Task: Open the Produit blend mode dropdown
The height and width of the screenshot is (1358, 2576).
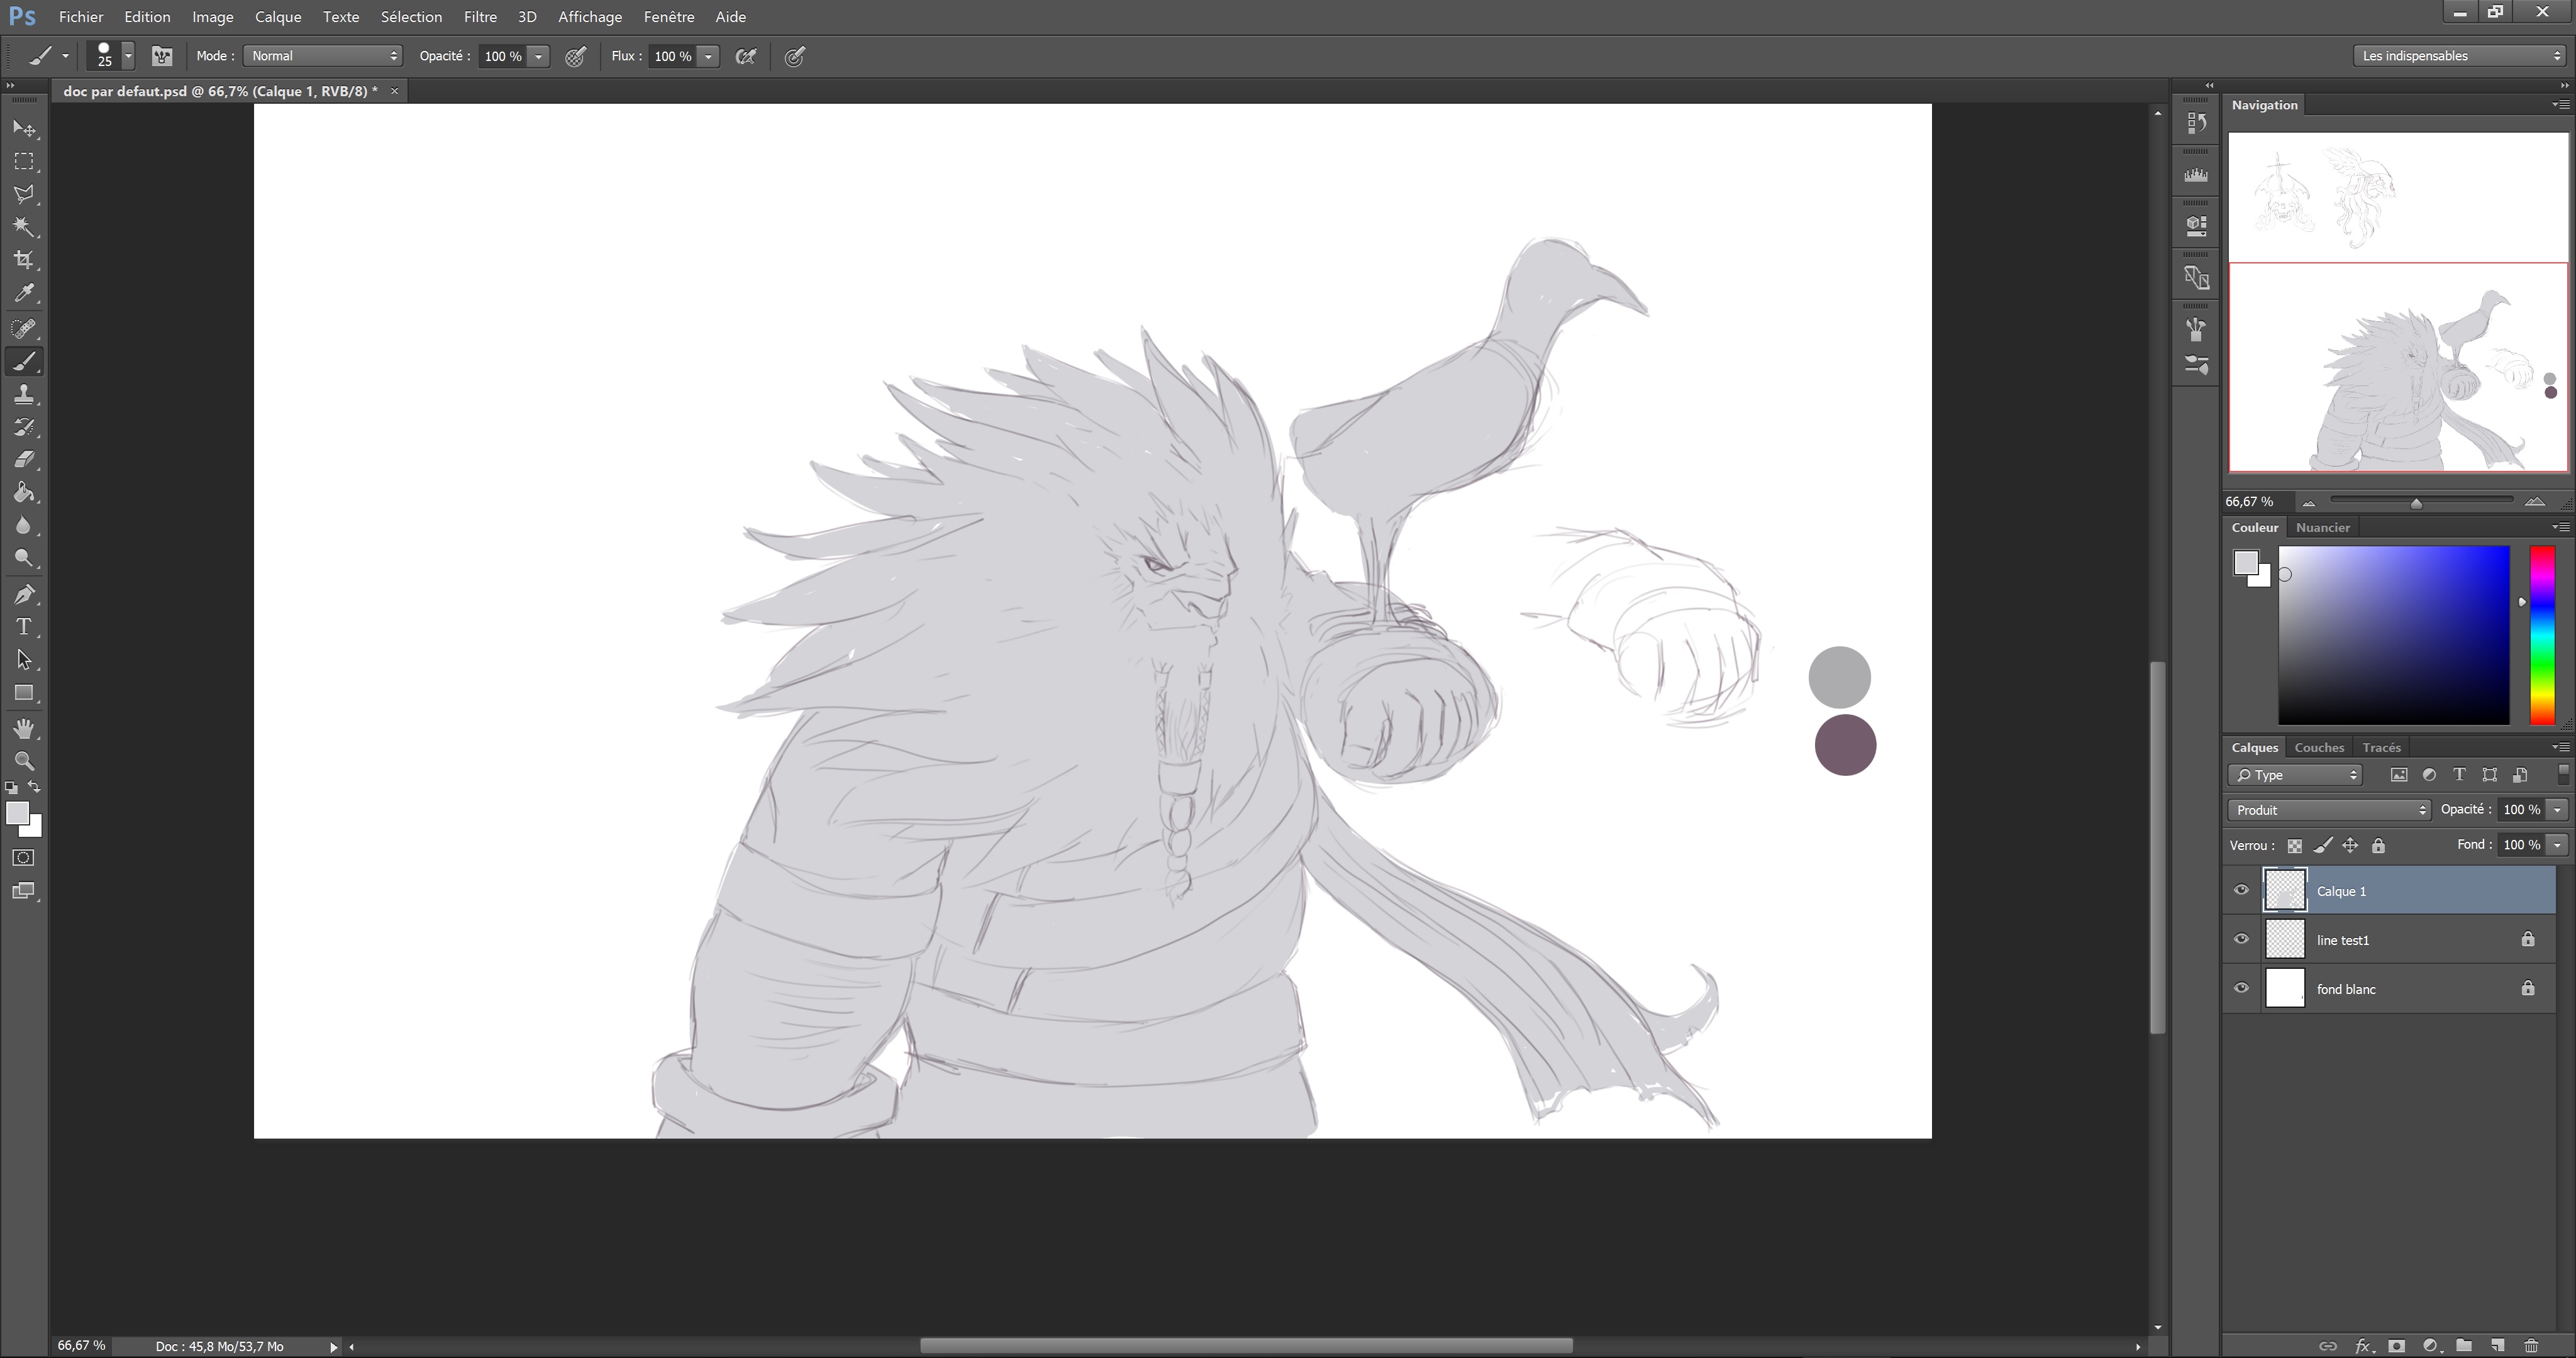Action: pos(2328,810)
